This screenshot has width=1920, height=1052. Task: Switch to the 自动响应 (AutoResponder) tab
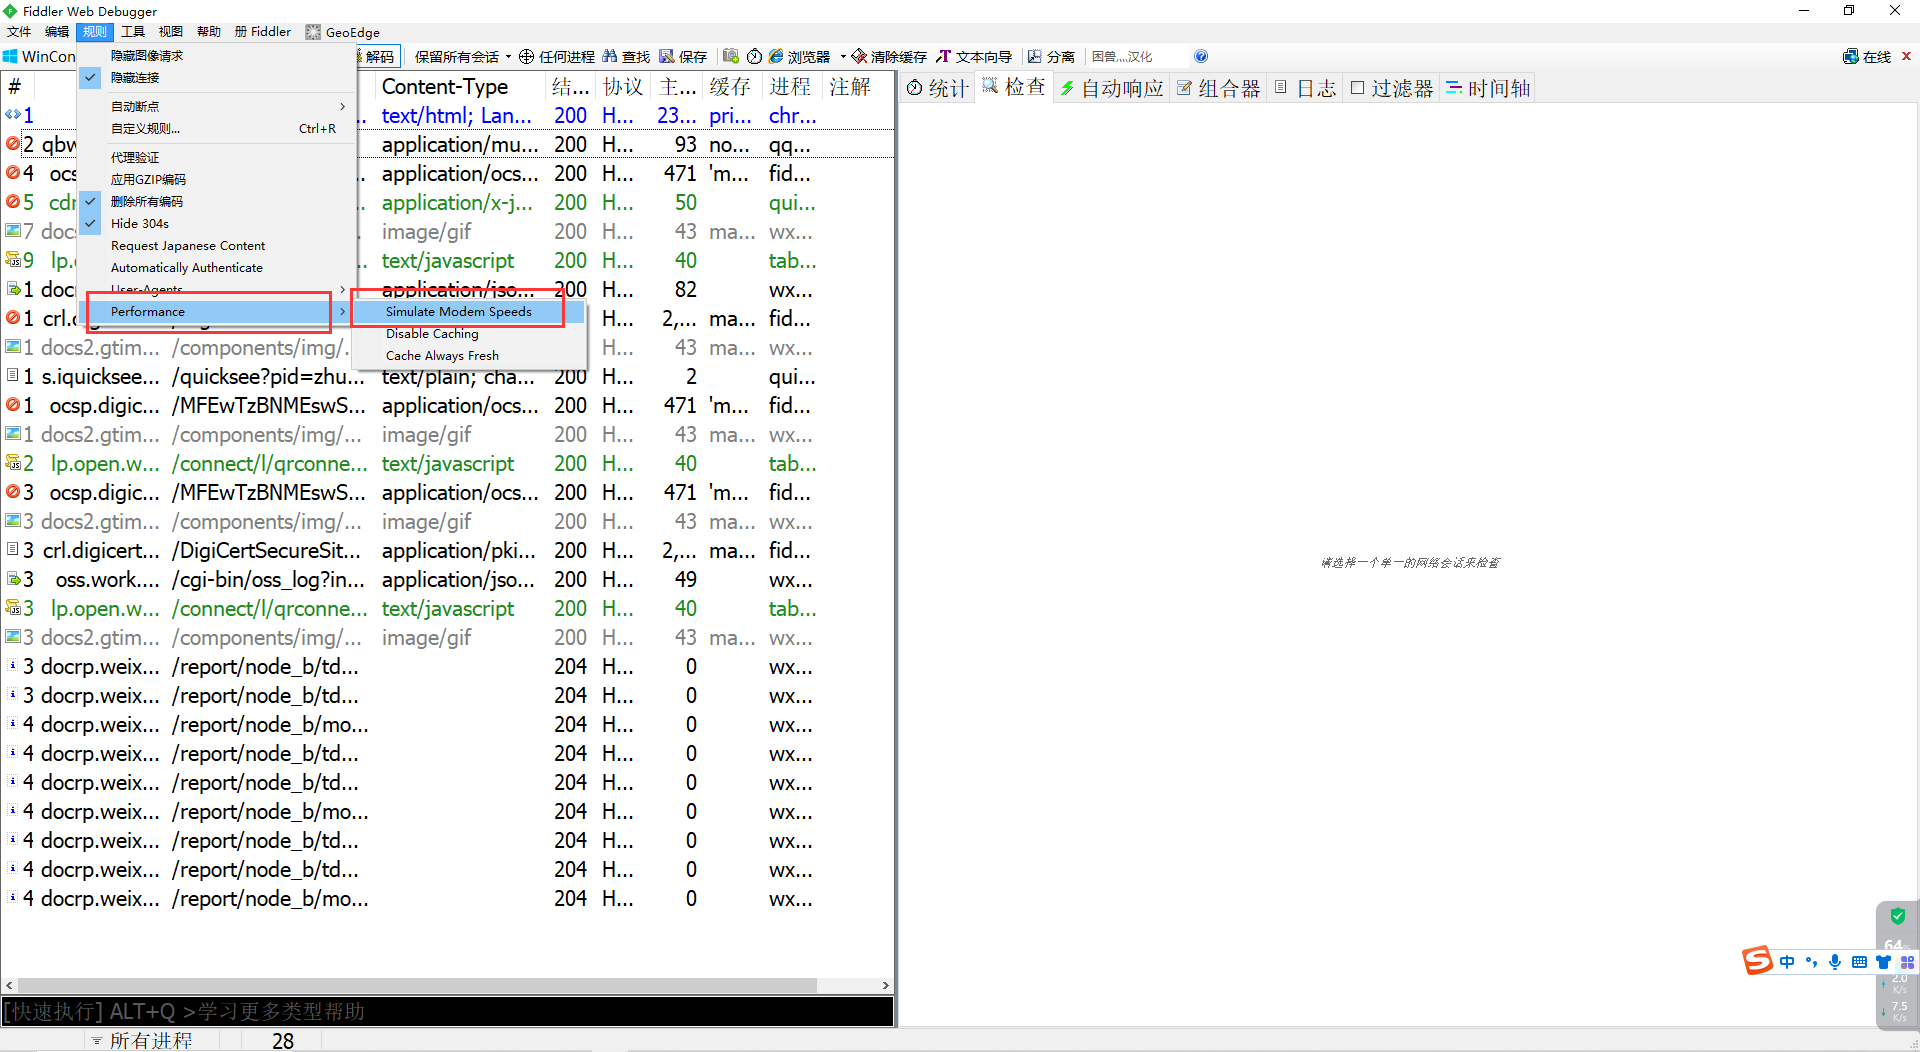coord(1111,89)
